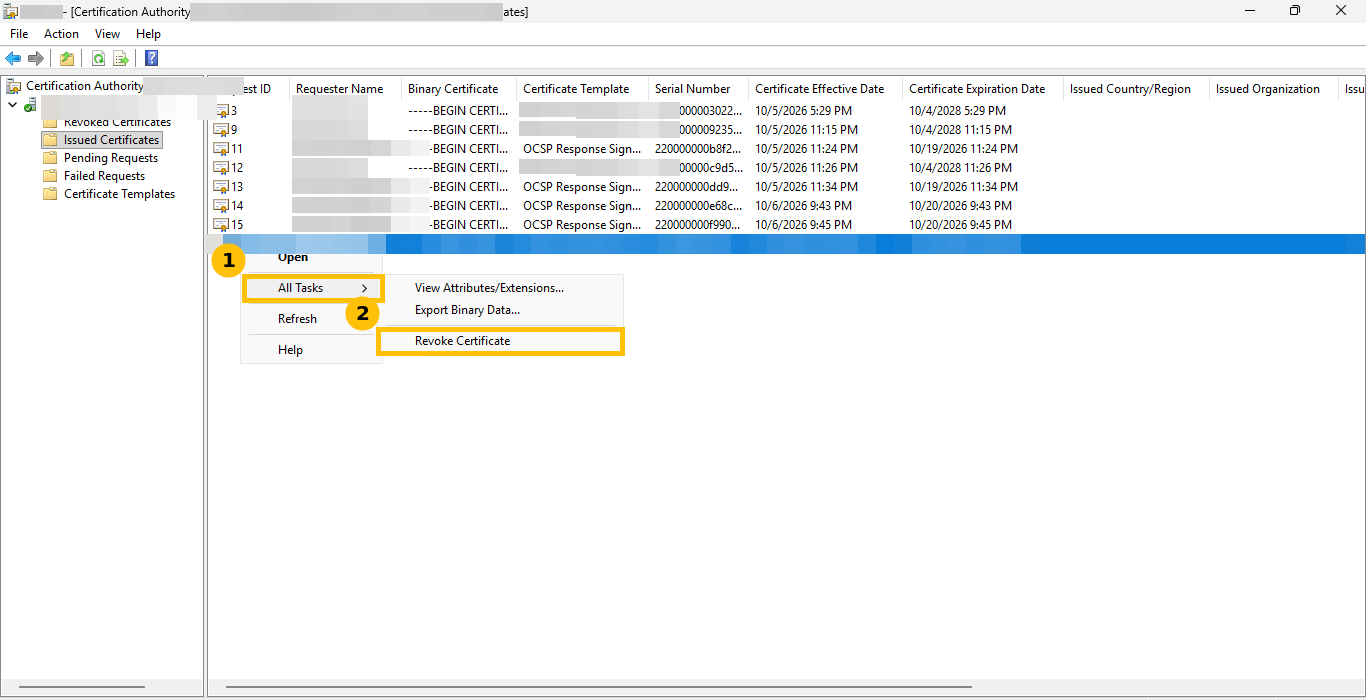Image resolution: width=1366 pixels, height=700 pixels.
Task: Click expiration date 10/19/2026 11:24 PM
Action: (964, 149)
